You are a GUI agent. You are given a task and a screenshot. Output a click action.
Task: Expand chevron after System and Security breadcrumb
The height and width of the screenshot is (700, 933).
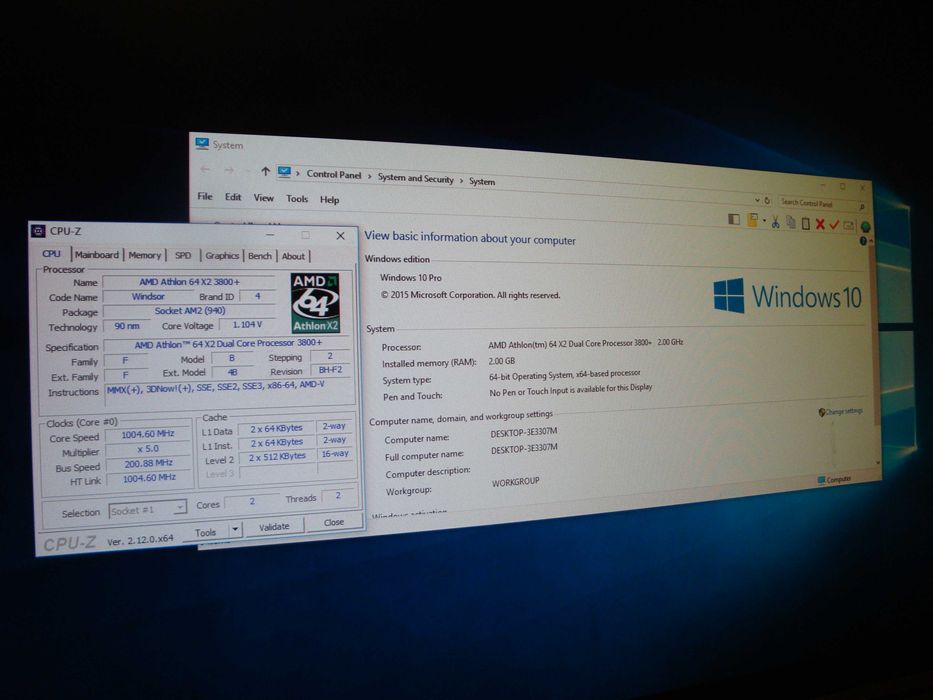coord(461,180)
